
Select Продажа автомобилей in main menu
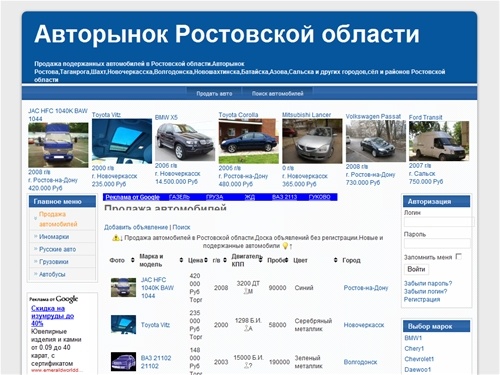(x=58, y=219)
